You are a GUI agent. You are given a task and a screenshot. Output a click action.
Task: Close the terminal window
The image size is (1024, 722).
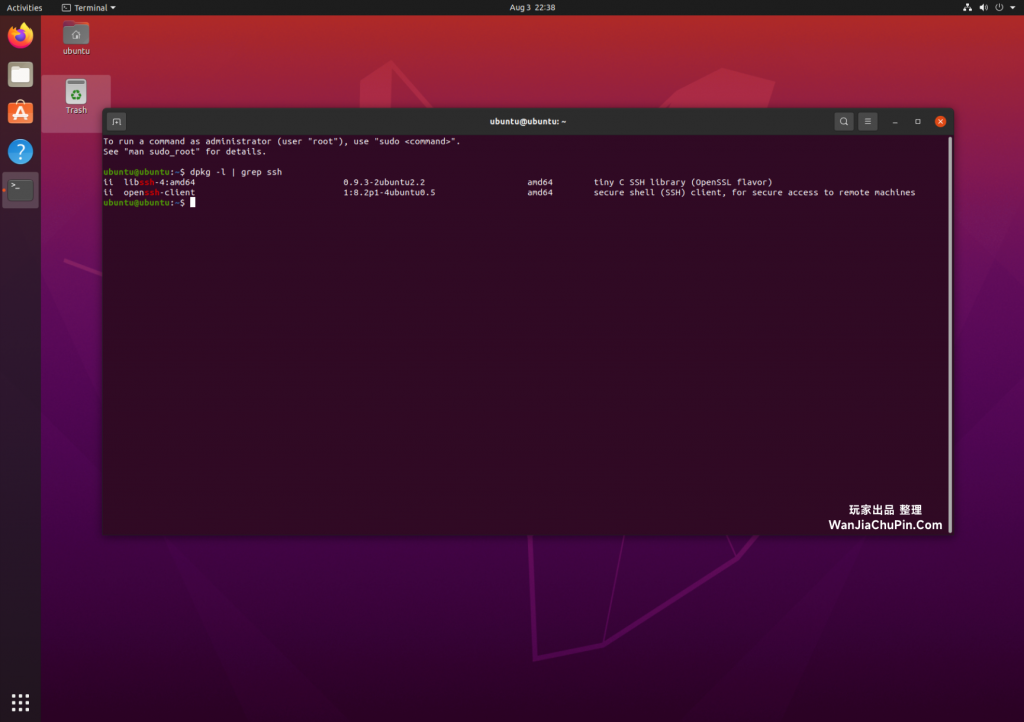coord(940,121)
